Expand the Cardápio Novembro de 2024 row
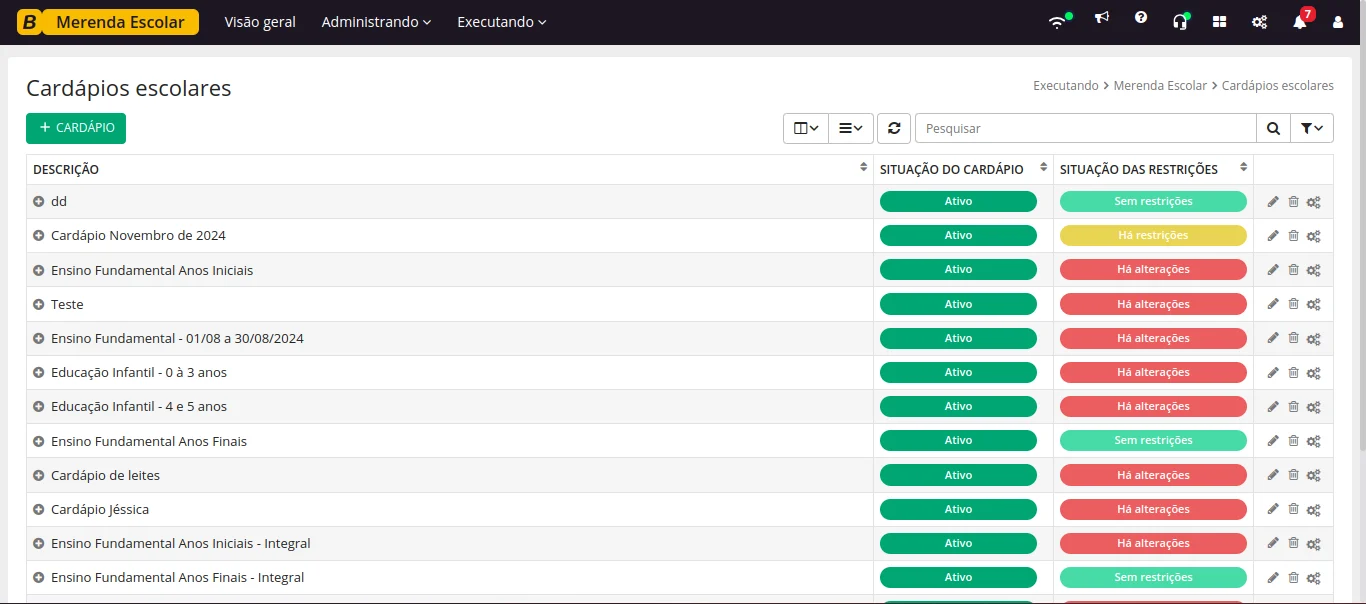 pos(39,236)
